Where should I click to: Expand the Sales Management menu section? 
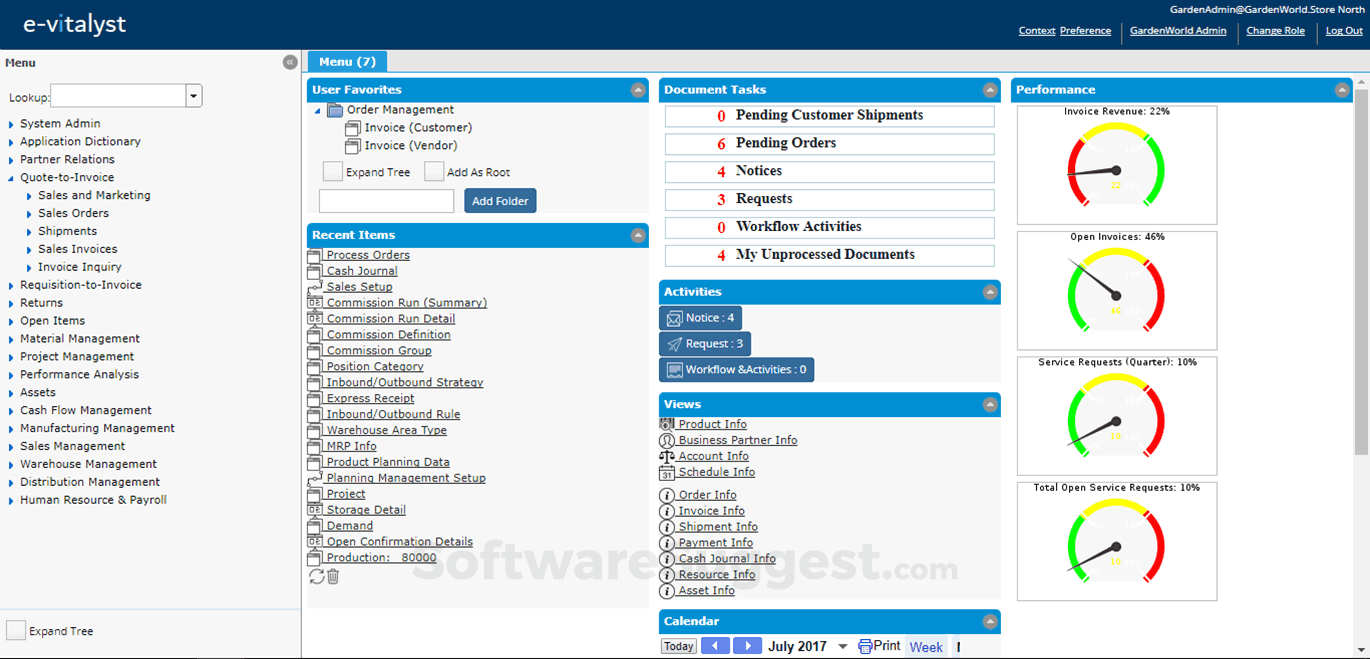point(72,446)
